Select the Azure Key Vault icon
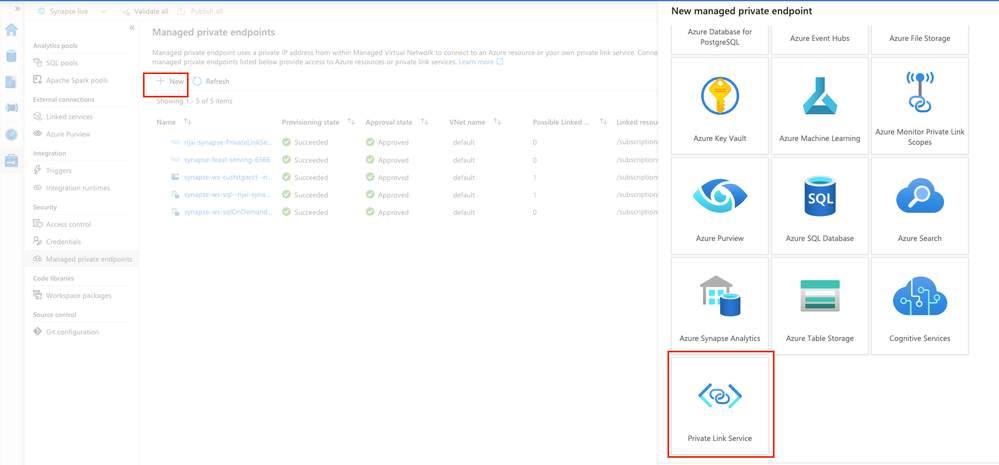 [720, 95]
